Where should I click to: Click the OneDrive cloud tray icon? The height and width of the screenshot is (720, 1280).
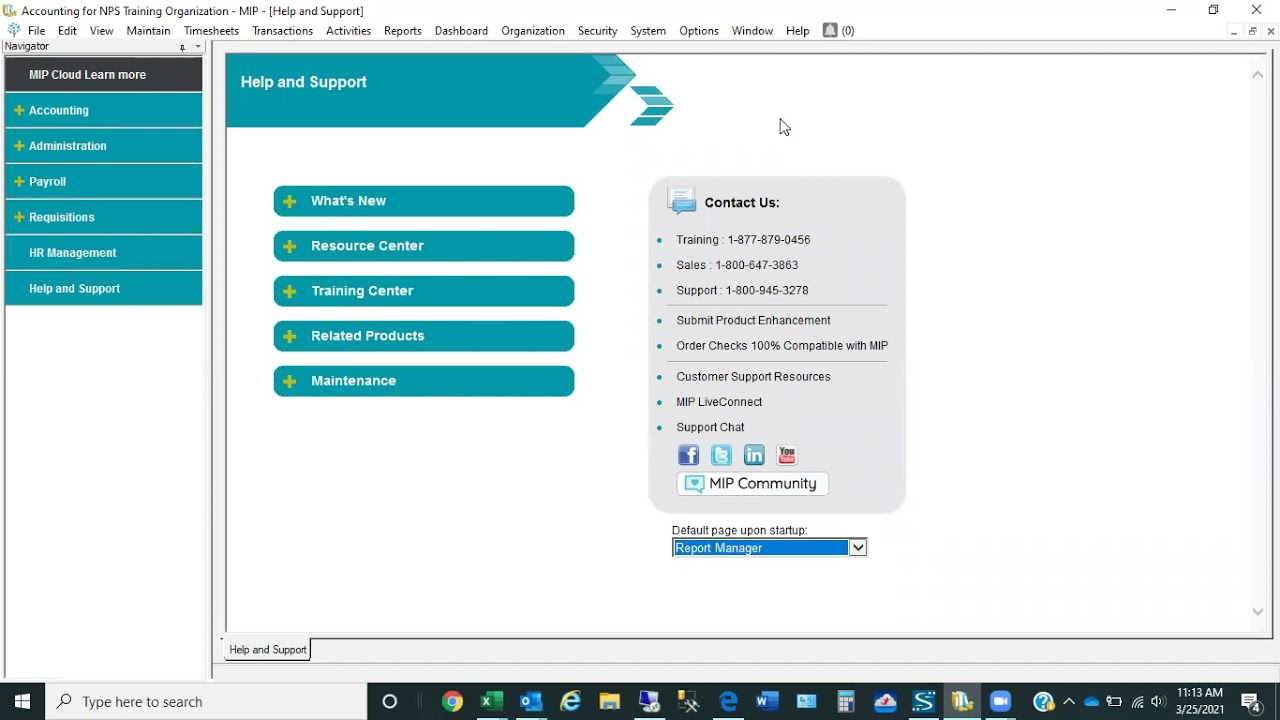click(1091, 701)
